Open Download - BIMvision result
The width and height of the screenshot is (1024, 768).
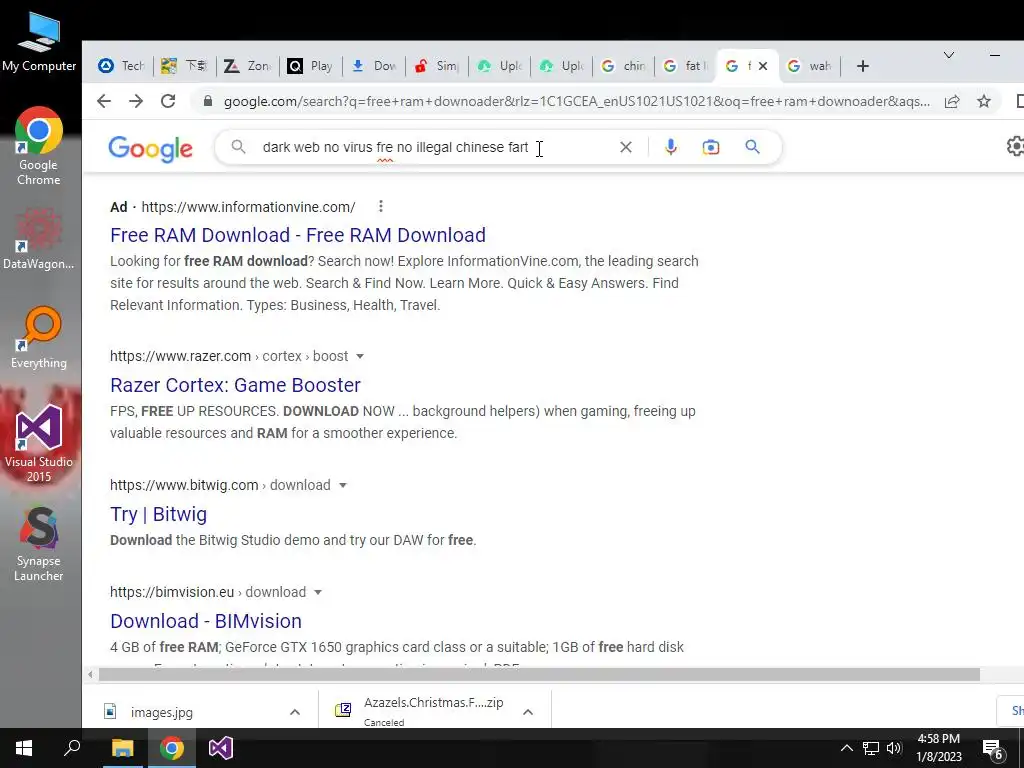tap(206, 621)
